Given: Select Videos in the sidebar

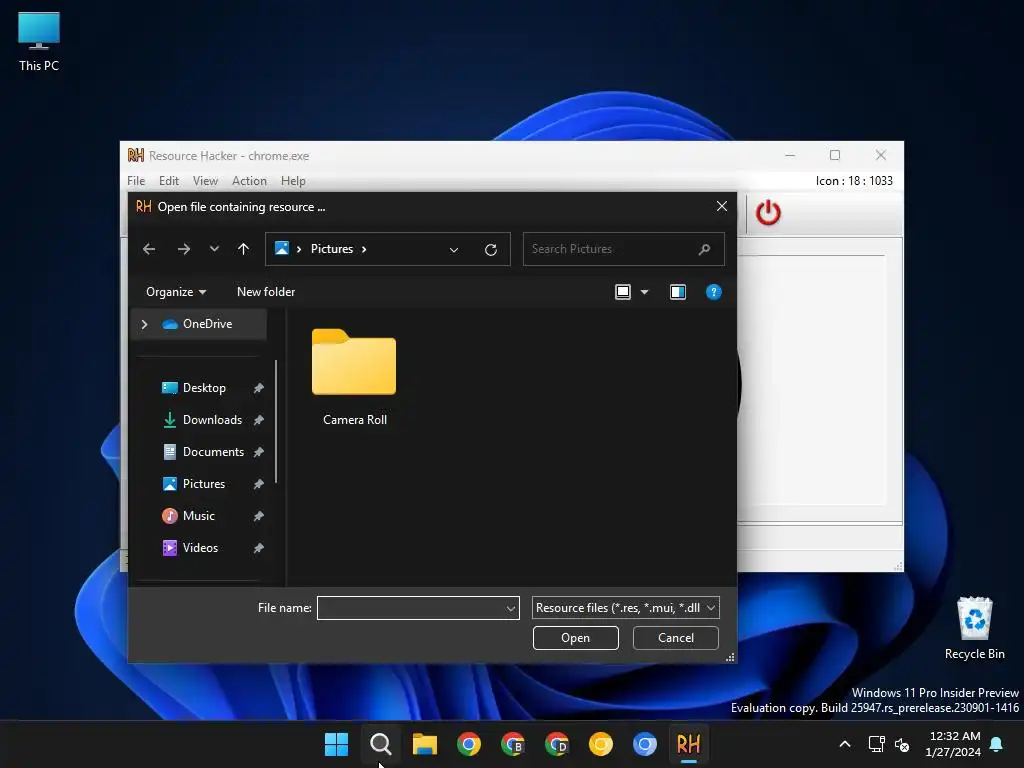Looking at the screenshot, I should tap(200, 548).
